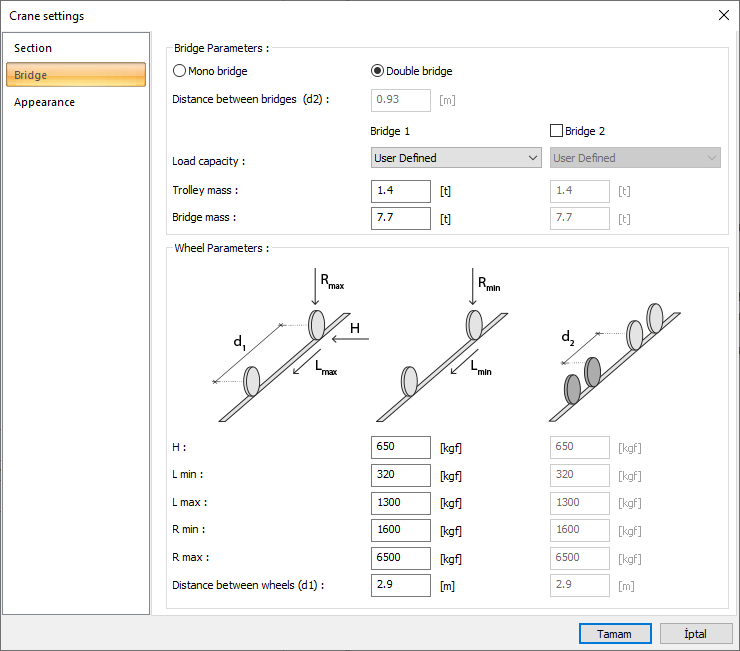Switch to the Appearance page
Viewport: 740px width, 651px height.
click(44, 102)
